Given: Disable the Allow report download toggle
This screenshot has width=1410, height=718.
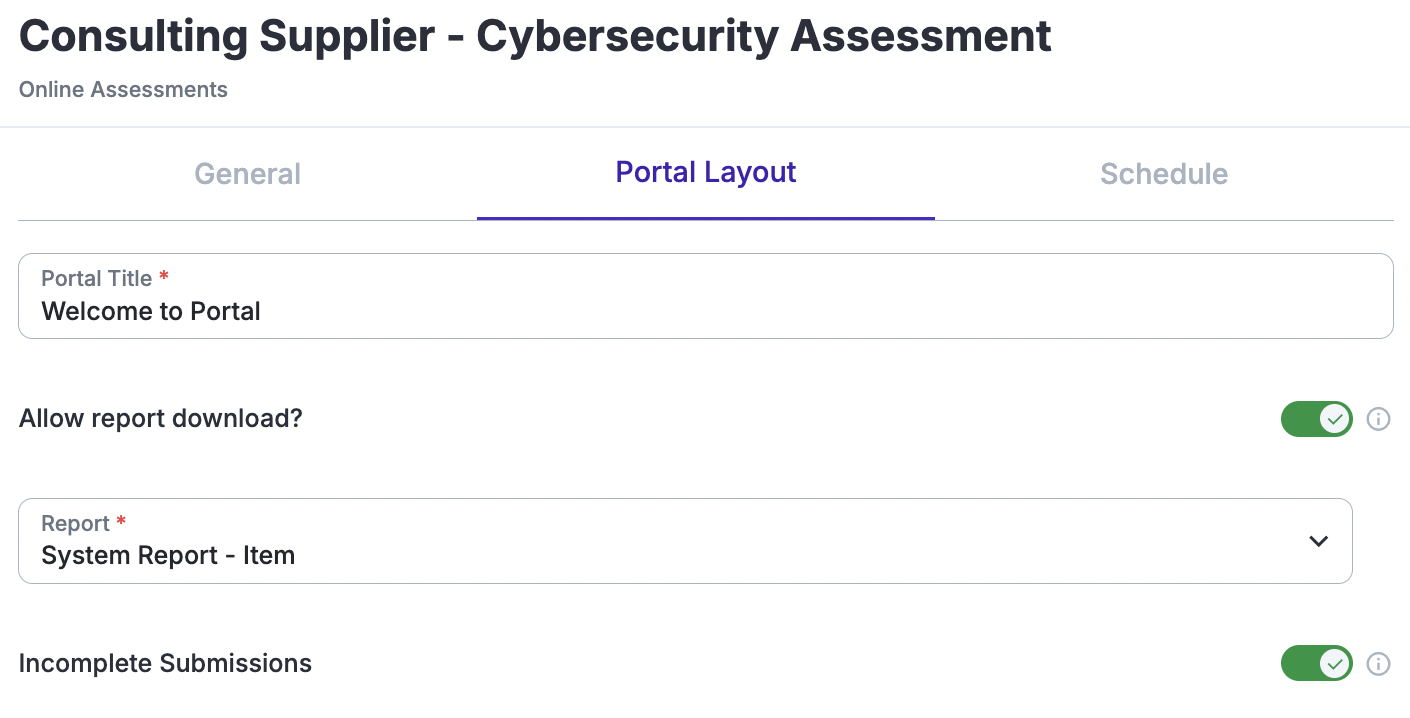Looking at the screenshot, I should click(x=1316, y=419).
